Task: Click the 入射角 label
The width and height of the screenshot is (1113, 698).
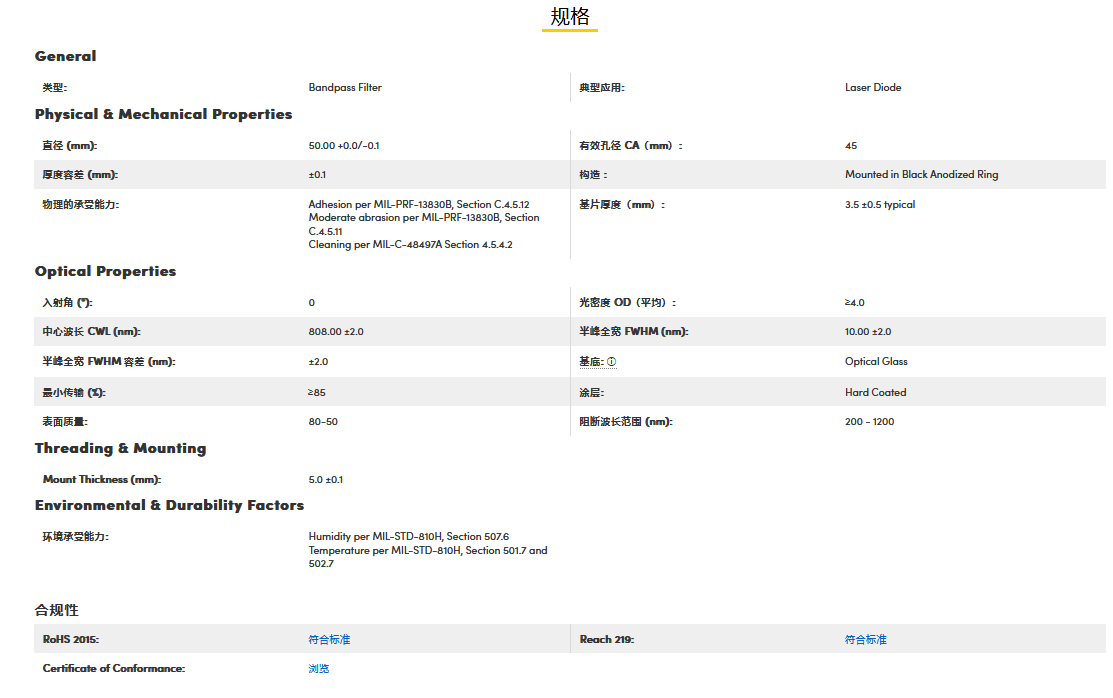Action: click(x=67, y=302)
